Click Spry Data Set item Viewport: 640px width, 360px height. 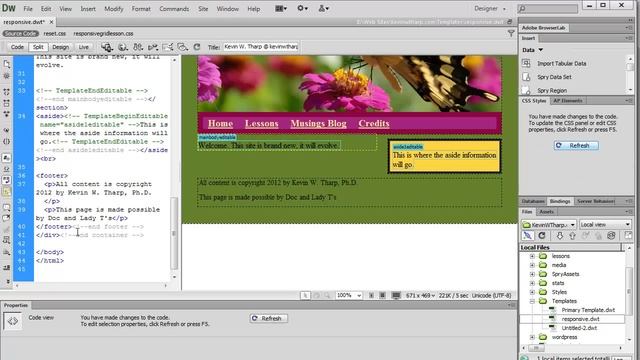click(x=554, y=77)
